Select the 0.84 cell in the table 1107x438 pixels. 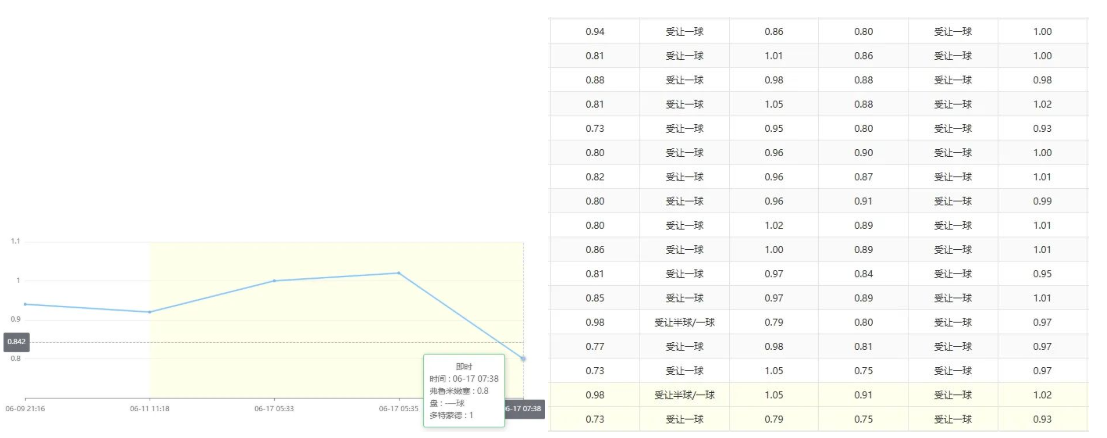tap(863, 274)
